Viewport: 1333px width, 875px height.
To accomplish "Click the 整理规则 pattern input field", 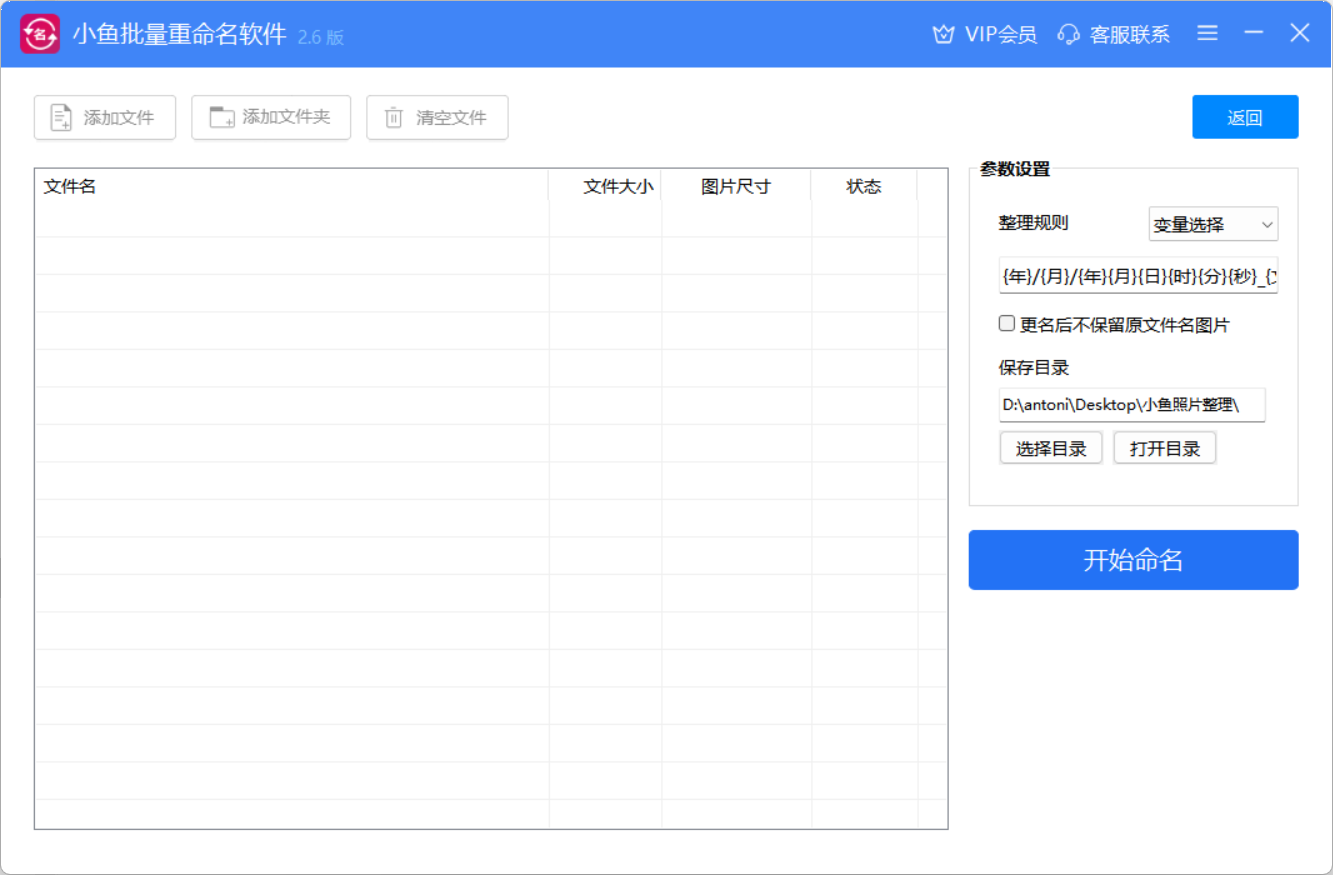I will click(1138, 277).
